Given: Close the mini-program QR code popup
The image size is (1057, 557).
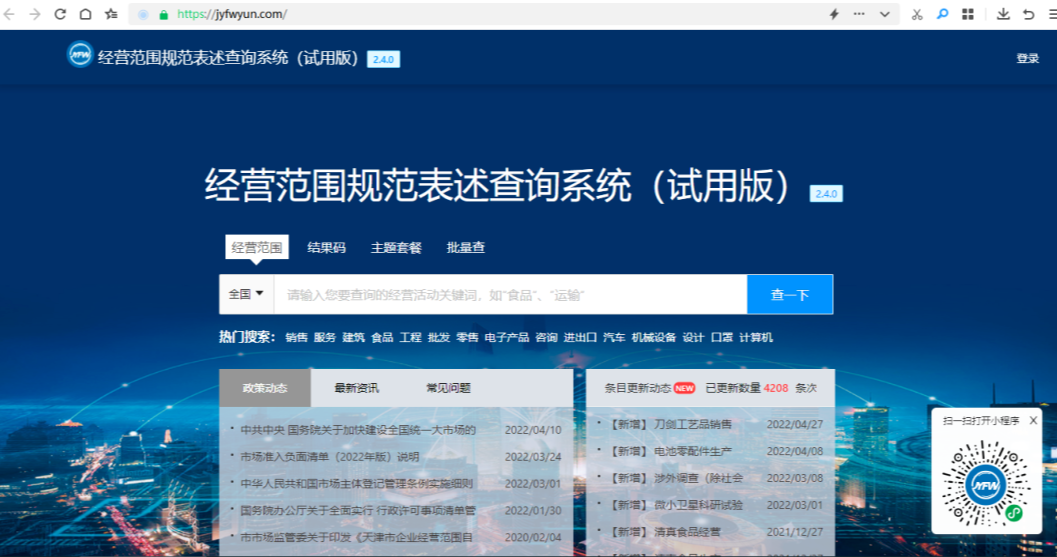Looking at the screenshot, I should [1033, 421].
